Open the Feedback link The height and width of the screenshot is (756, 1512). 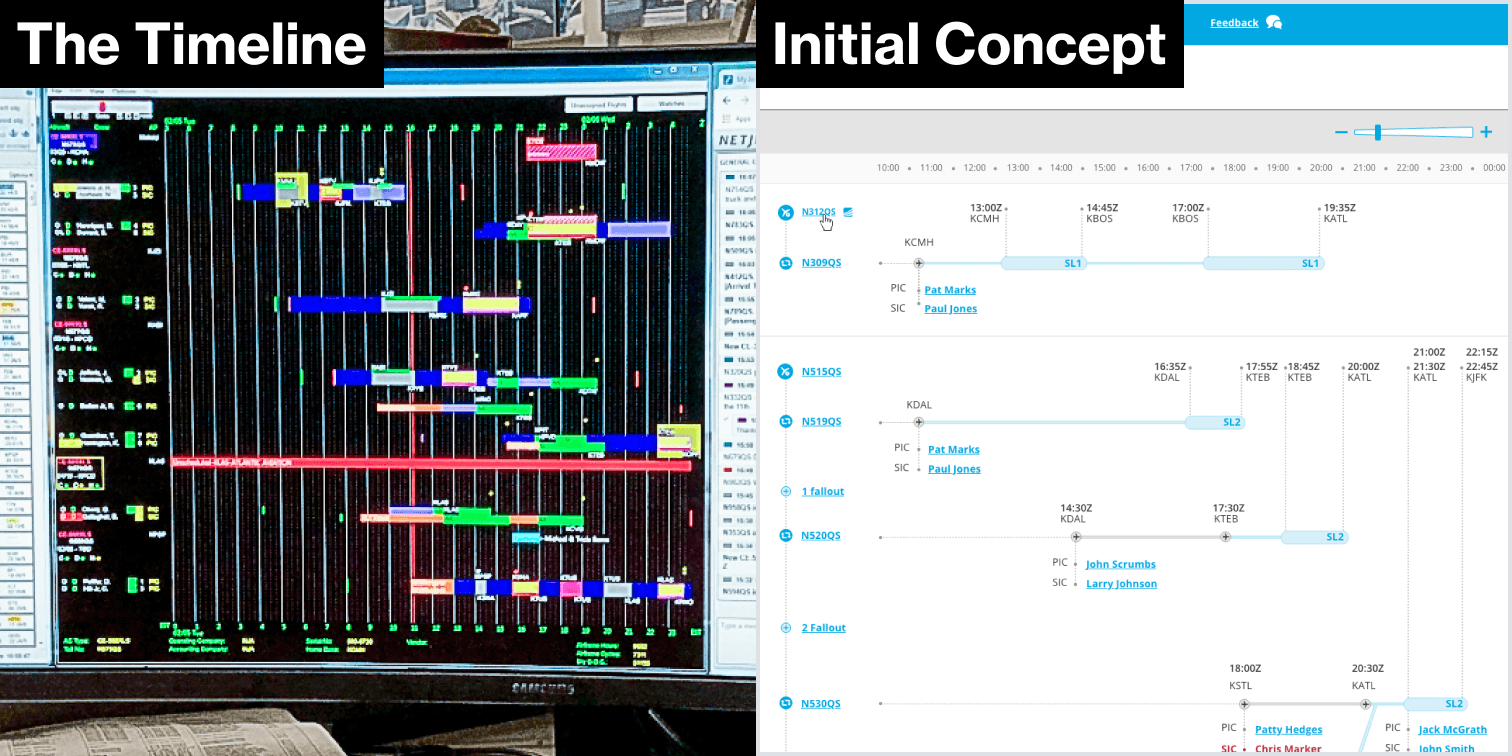click(x=1234, y=23)
